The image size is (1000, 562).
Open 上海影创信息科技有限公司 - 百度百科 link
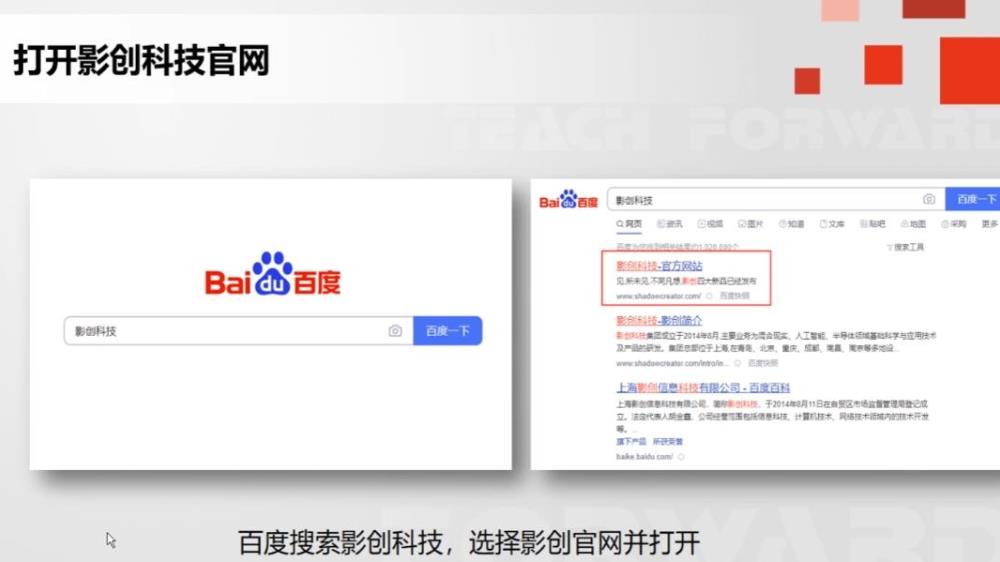click(x=703, y=387)
